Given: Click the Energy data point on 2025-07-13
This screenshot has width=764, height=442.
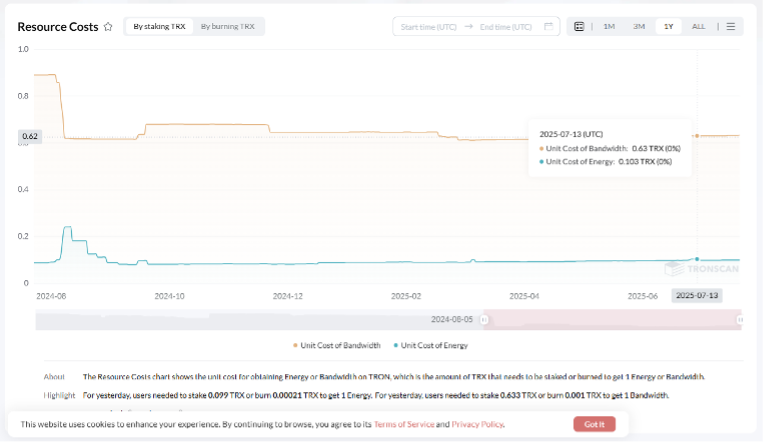Looking at the screenshot, I should pyautogui.click(x=697, y=259).
